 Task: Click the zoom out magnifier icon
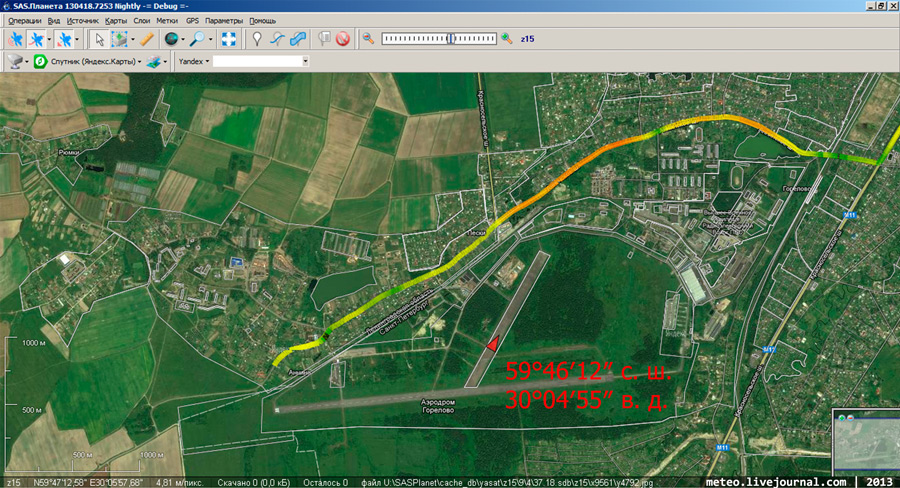coord(368,39)
